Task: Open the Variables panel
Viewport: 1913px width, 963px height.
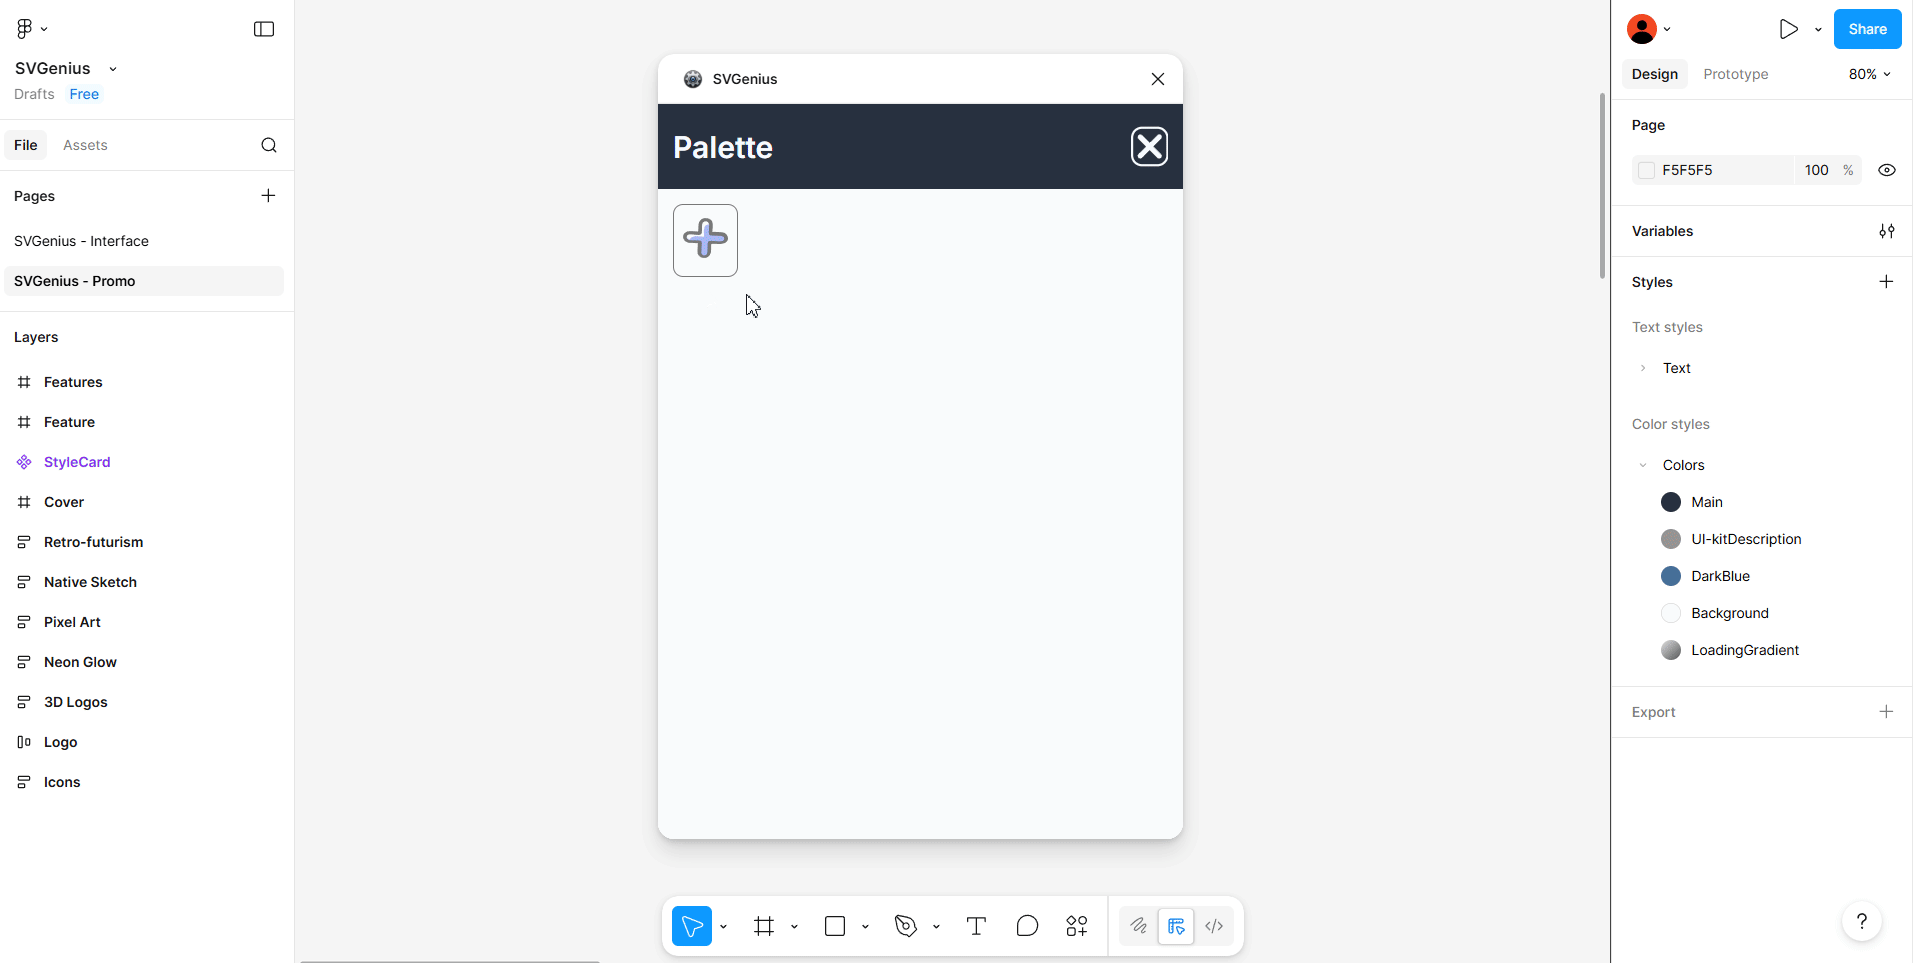Action: point(1888,231)
